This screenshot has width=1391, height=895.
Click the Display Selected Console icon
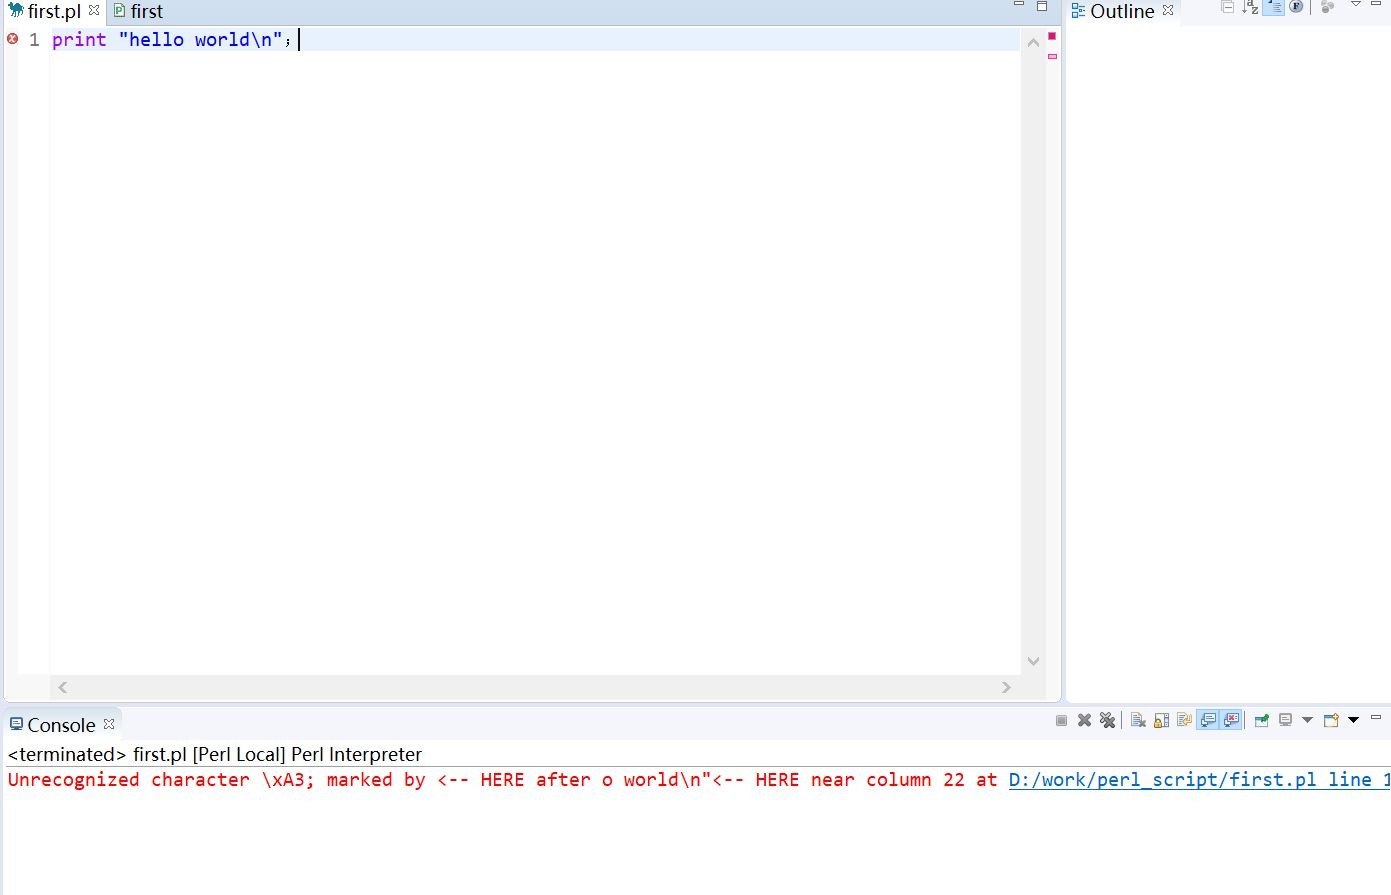(1286, 720)
